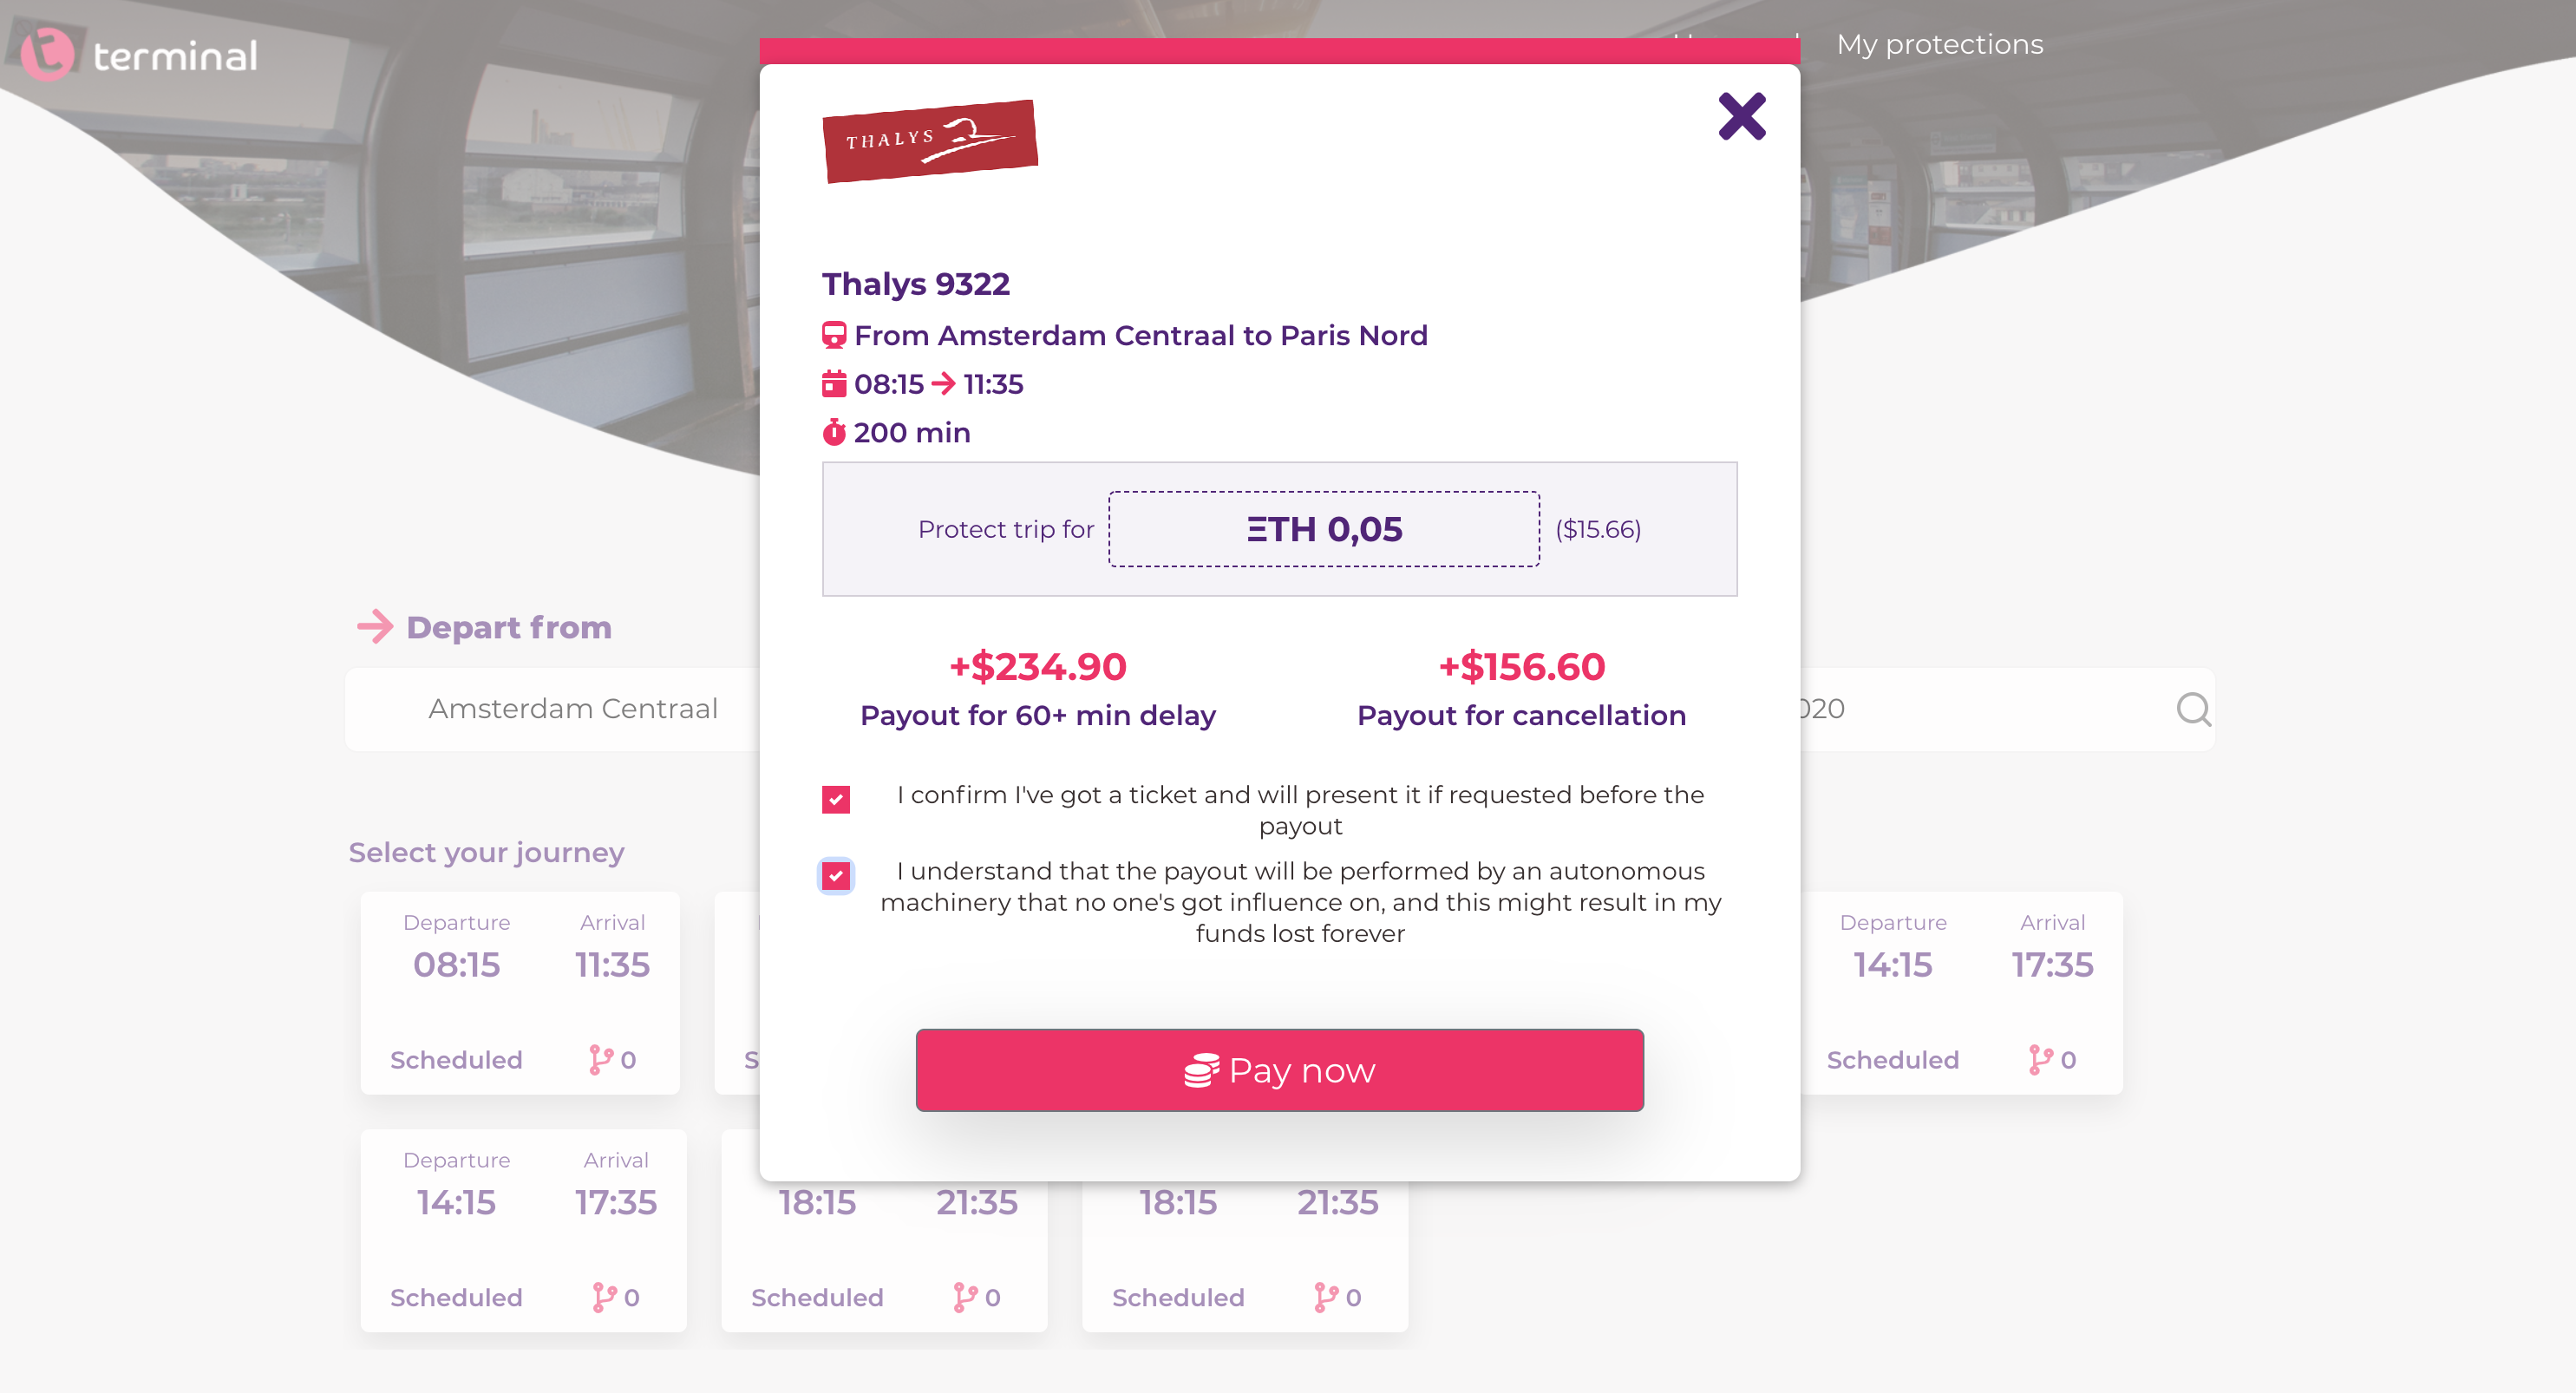The image size is (2576, 1393).
Task: Select the 14:15 to 17:35 bottom-left journey
Action: [x=523, y=1230]
